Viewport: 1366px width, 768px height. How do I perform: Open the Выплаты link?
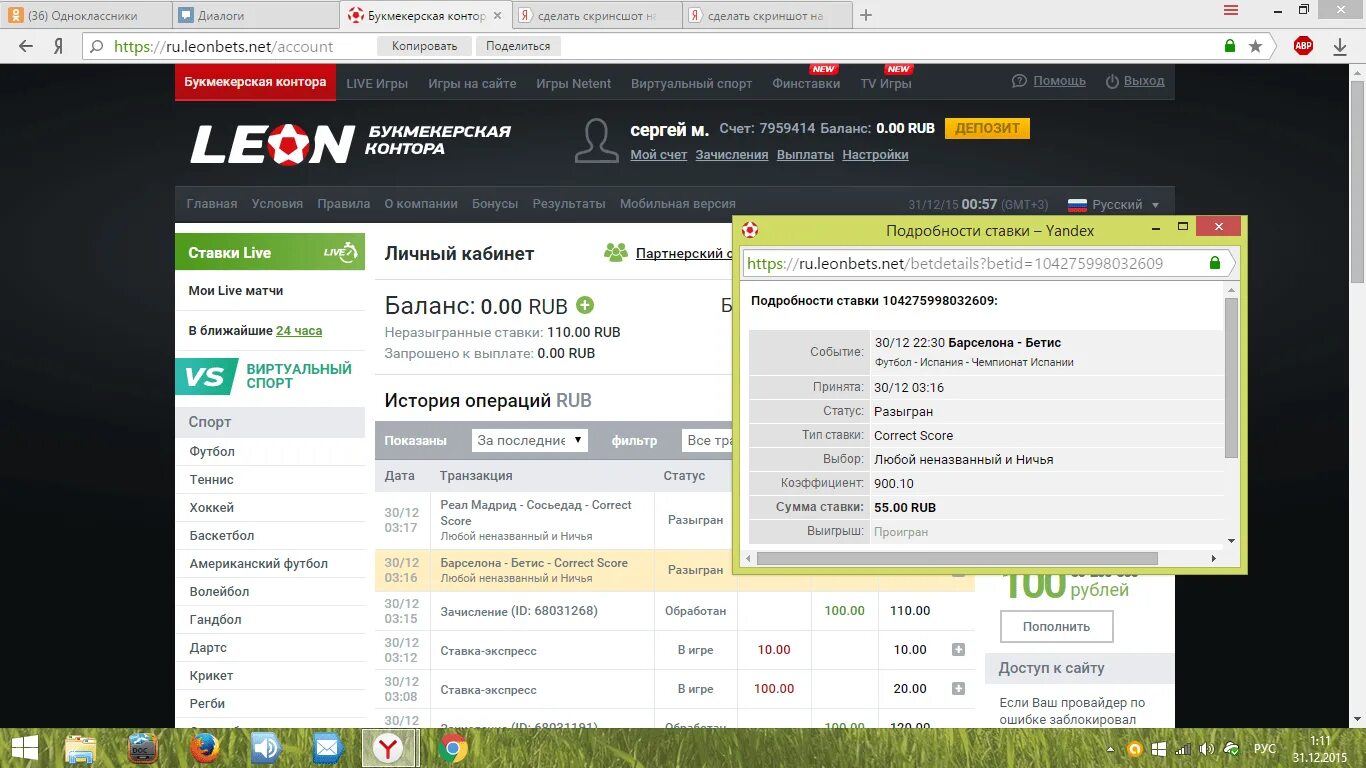coord(805,155)
